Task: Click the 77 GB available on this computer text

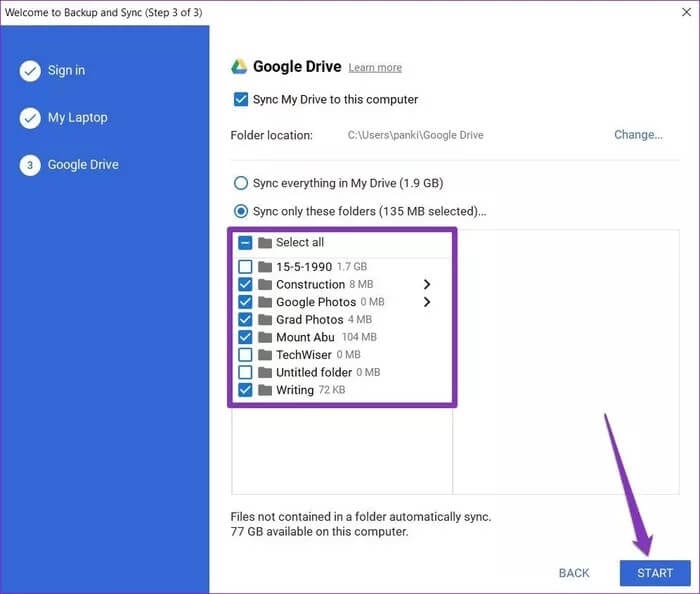Action: 320,532
